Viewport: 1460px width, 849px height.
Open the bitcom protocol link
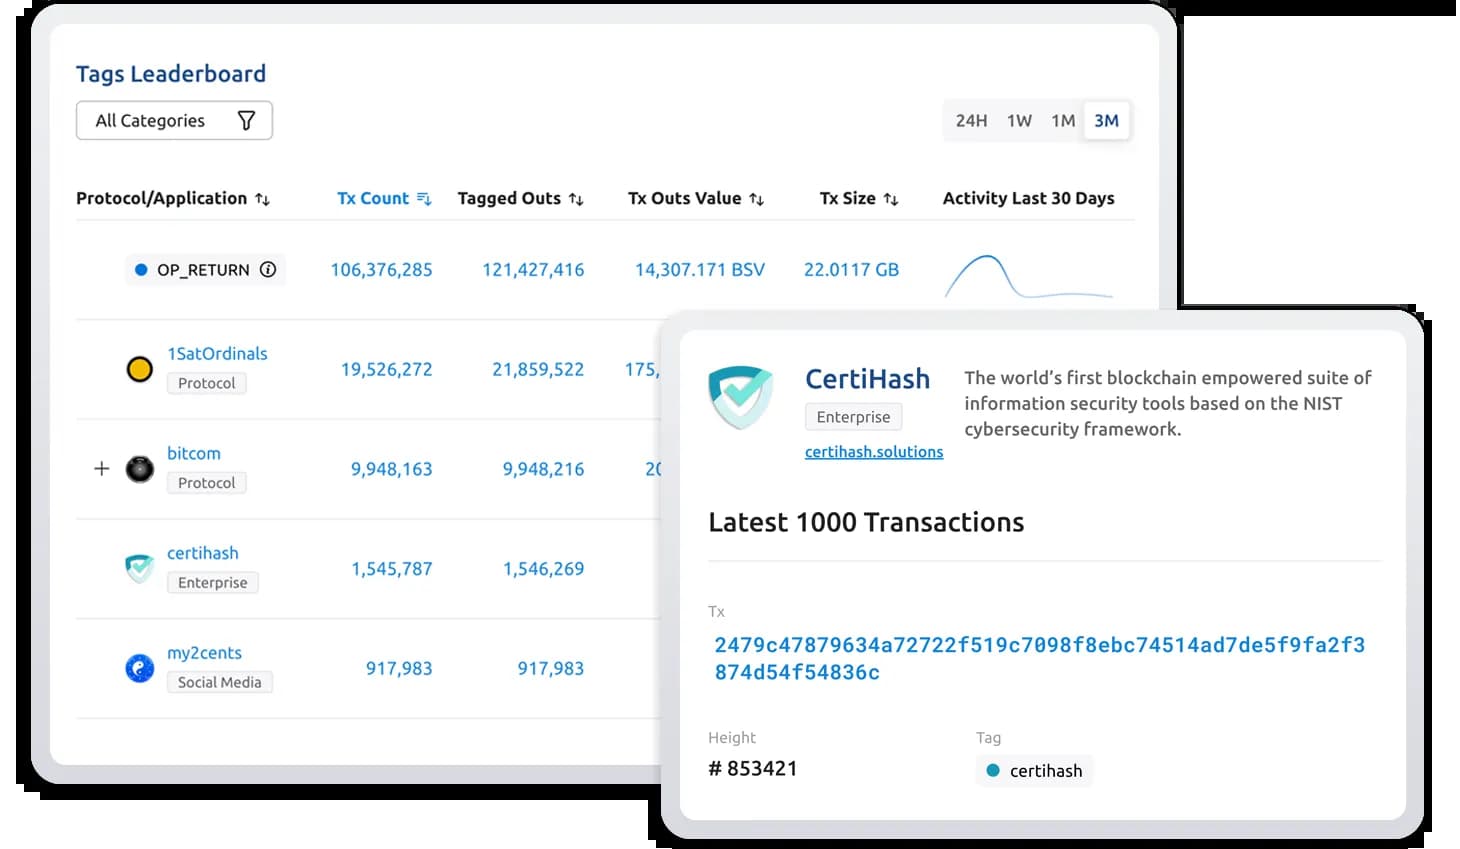[194, 453]
